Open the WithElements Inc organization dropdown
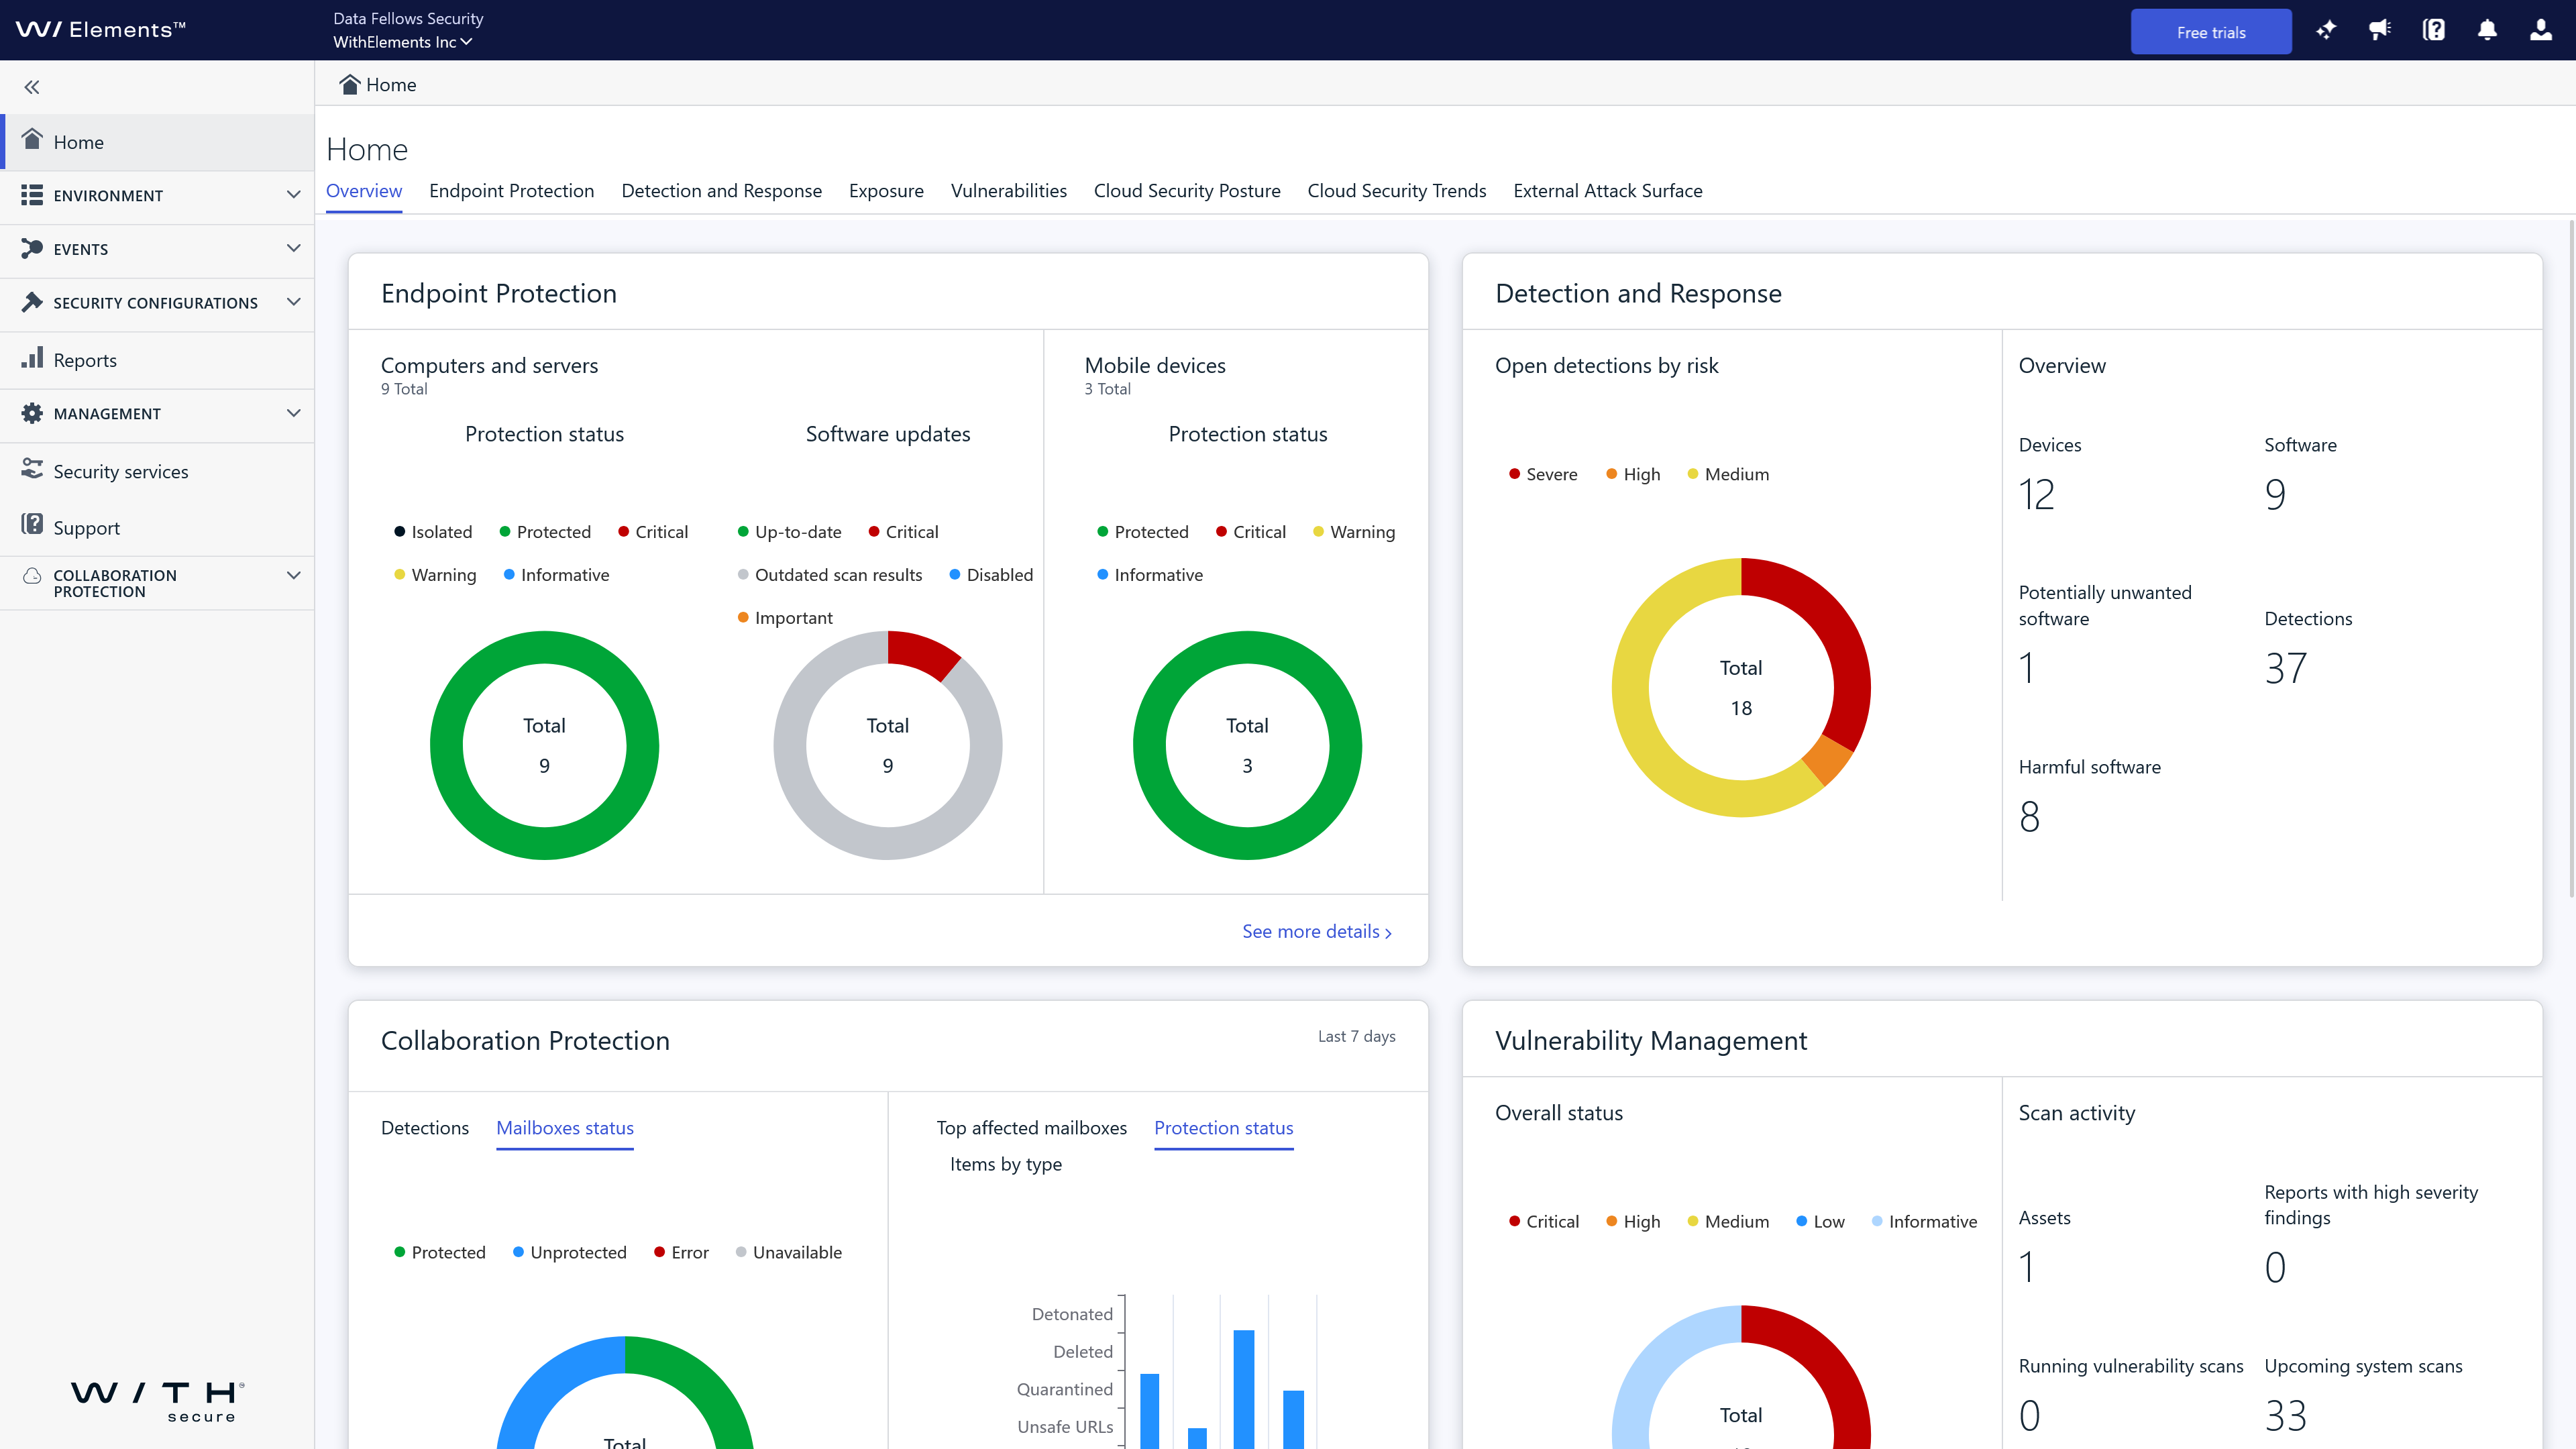2576x1449 pixels. 402,42
